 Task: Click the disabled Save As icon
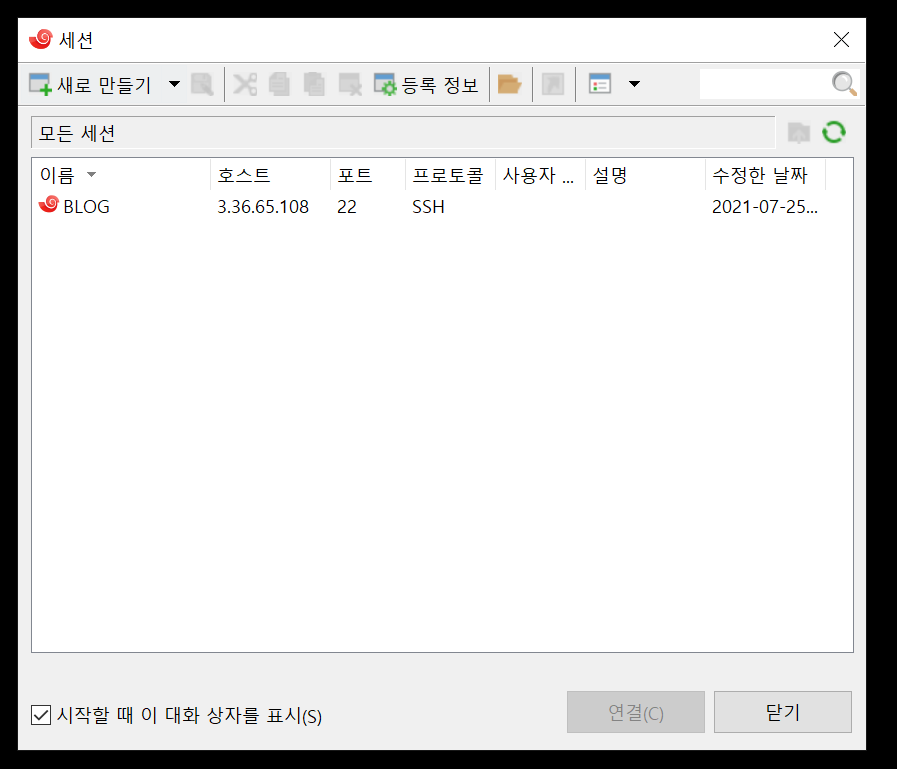[202, 85]
